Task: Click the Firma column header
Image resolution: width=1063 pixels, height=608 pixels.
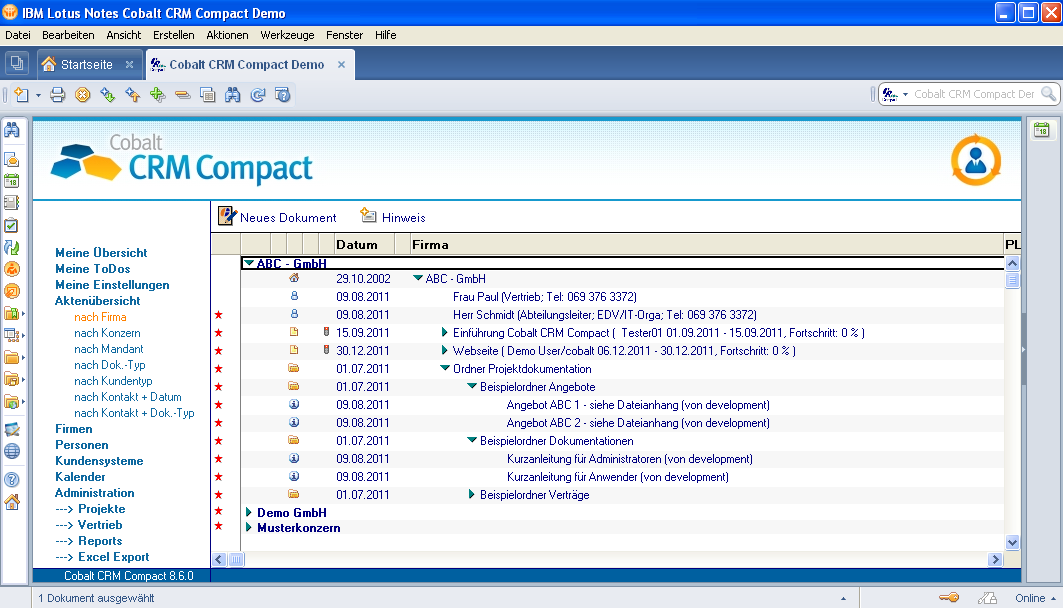Action: tap(707, 245)
